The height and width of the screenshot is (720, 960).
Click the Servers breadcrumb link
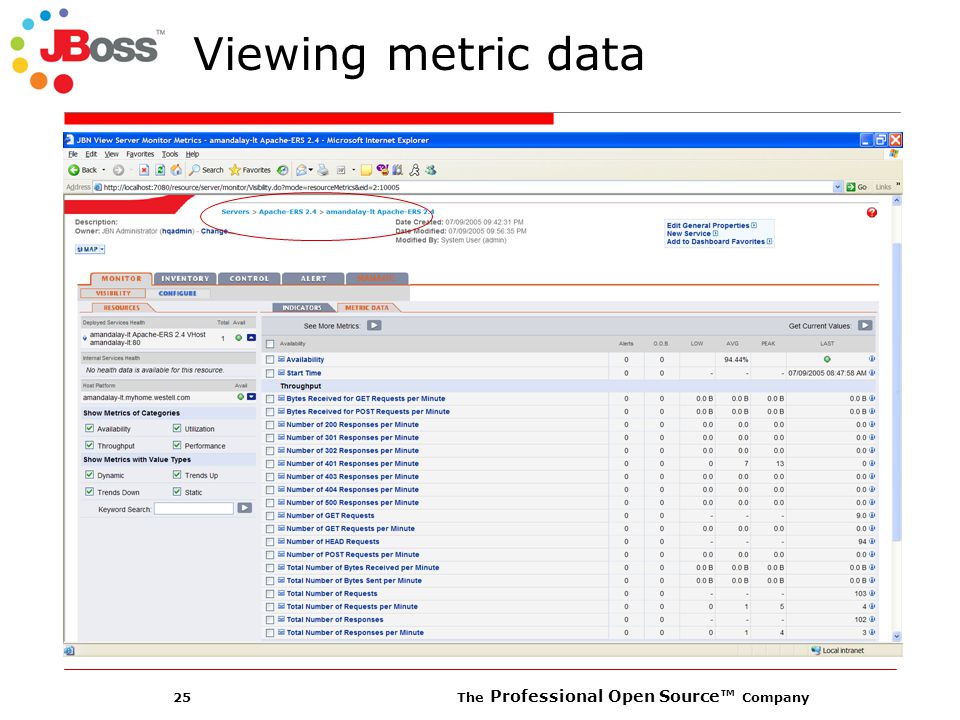coord(235,212)
